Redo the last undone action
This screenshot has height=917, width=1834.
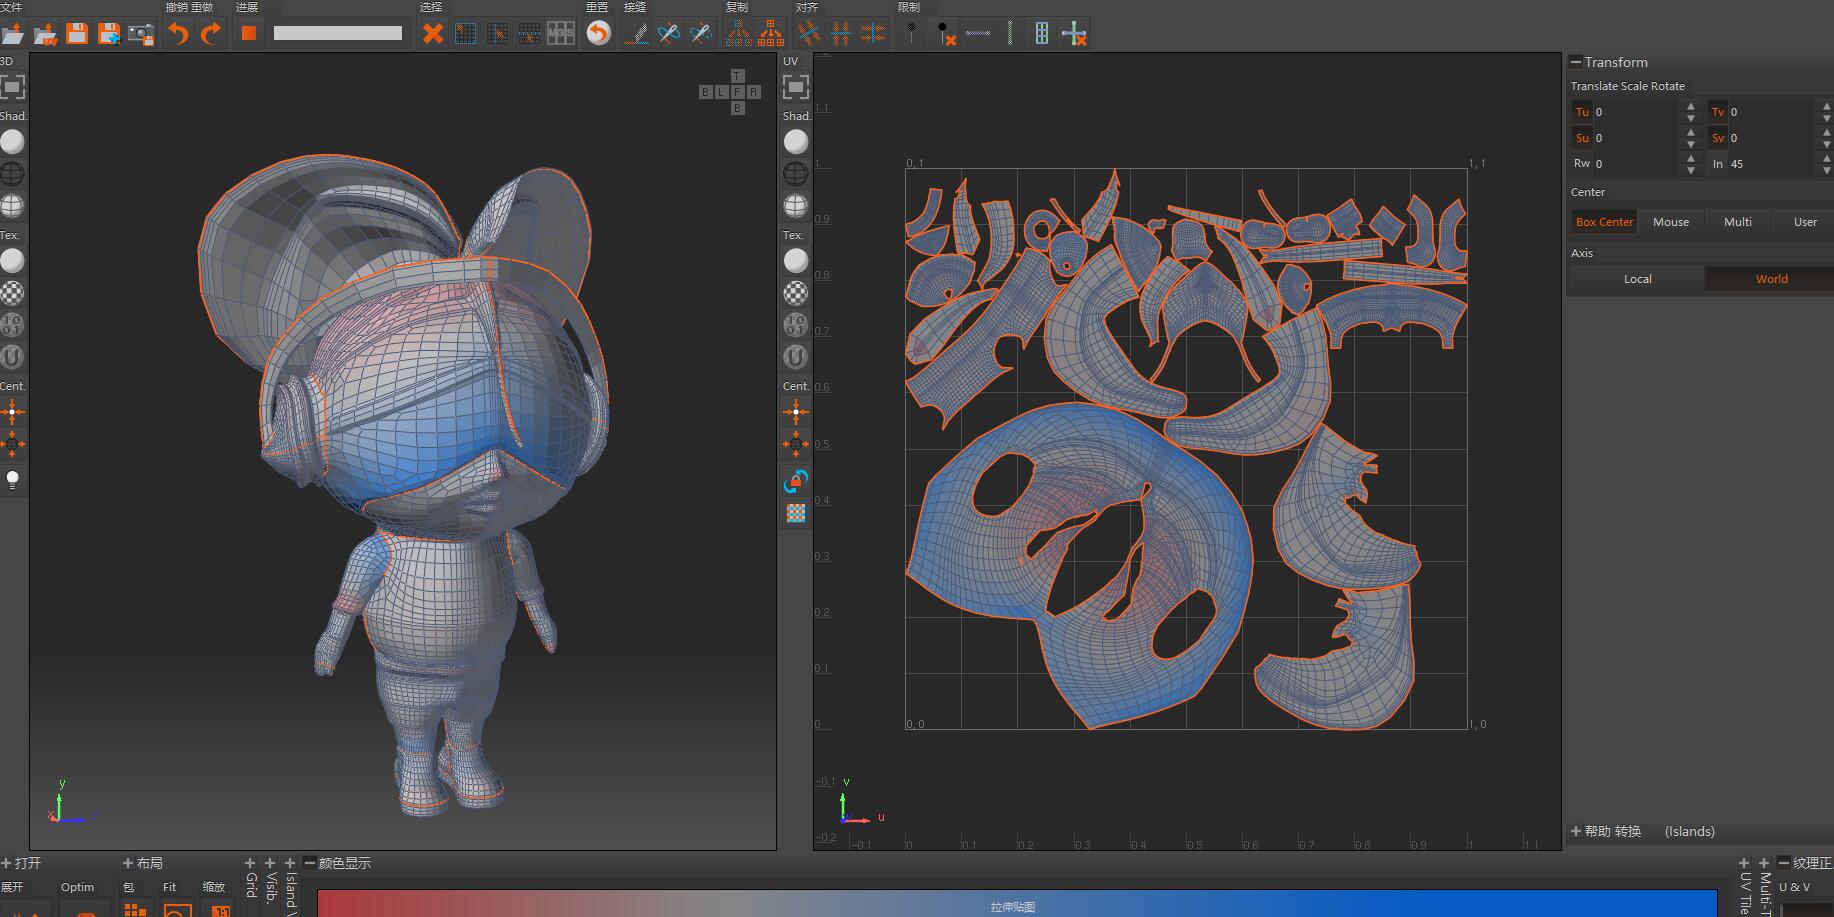(x=211, y=34)
